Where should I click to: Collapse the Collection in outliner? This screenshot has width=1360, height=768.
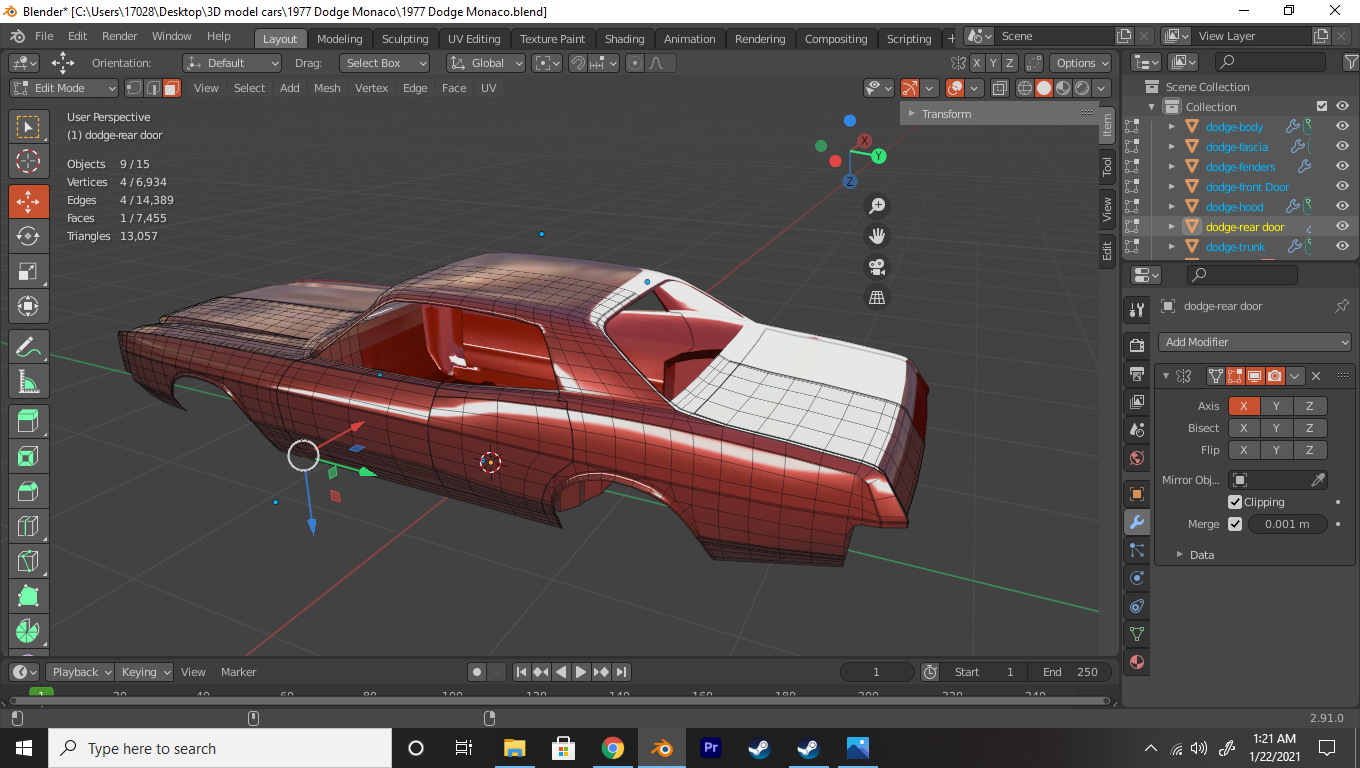[1152, 107]
